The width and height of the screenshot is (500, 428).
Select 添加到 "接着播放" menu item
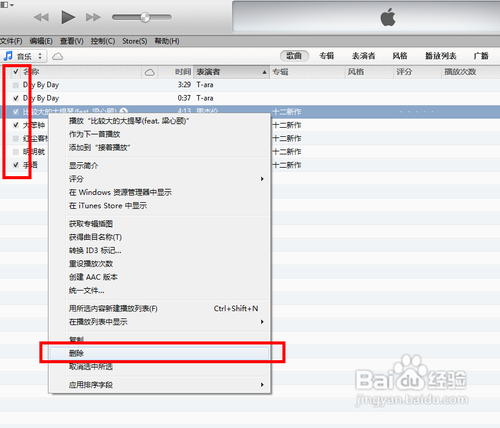click(159, 147)
